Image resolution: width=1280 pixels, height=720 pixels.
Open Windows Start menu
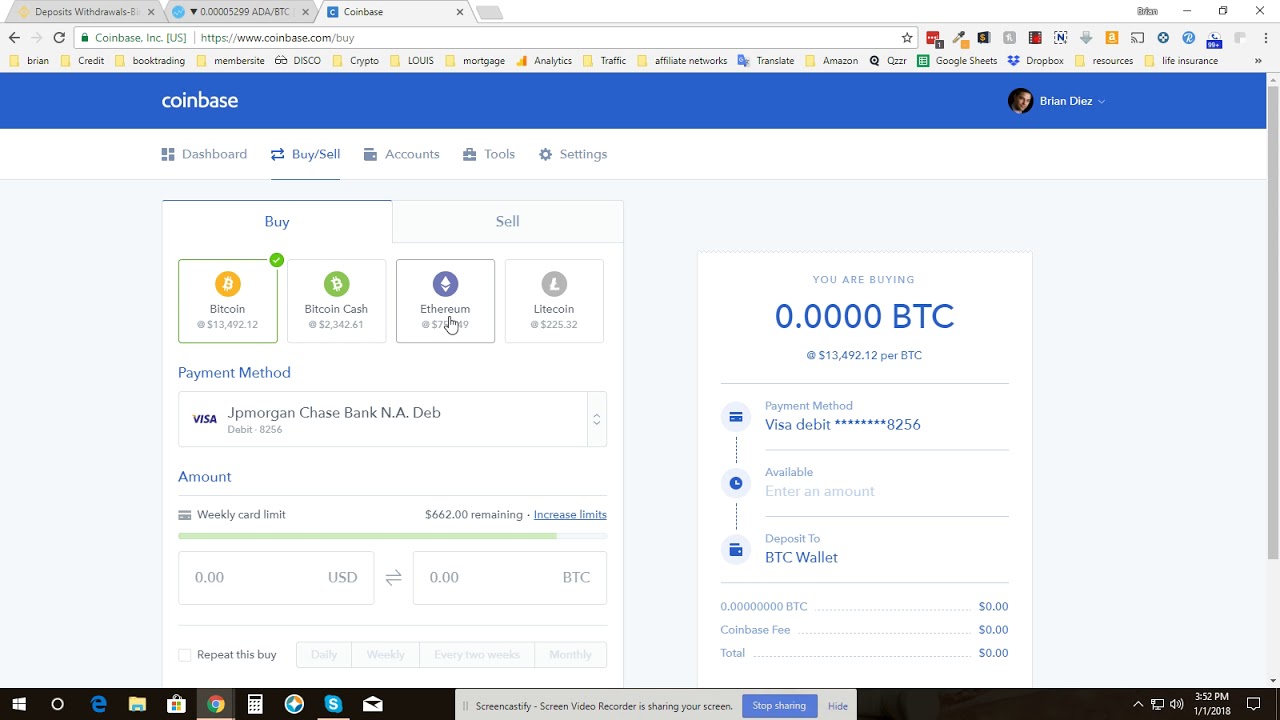[19, 705]
